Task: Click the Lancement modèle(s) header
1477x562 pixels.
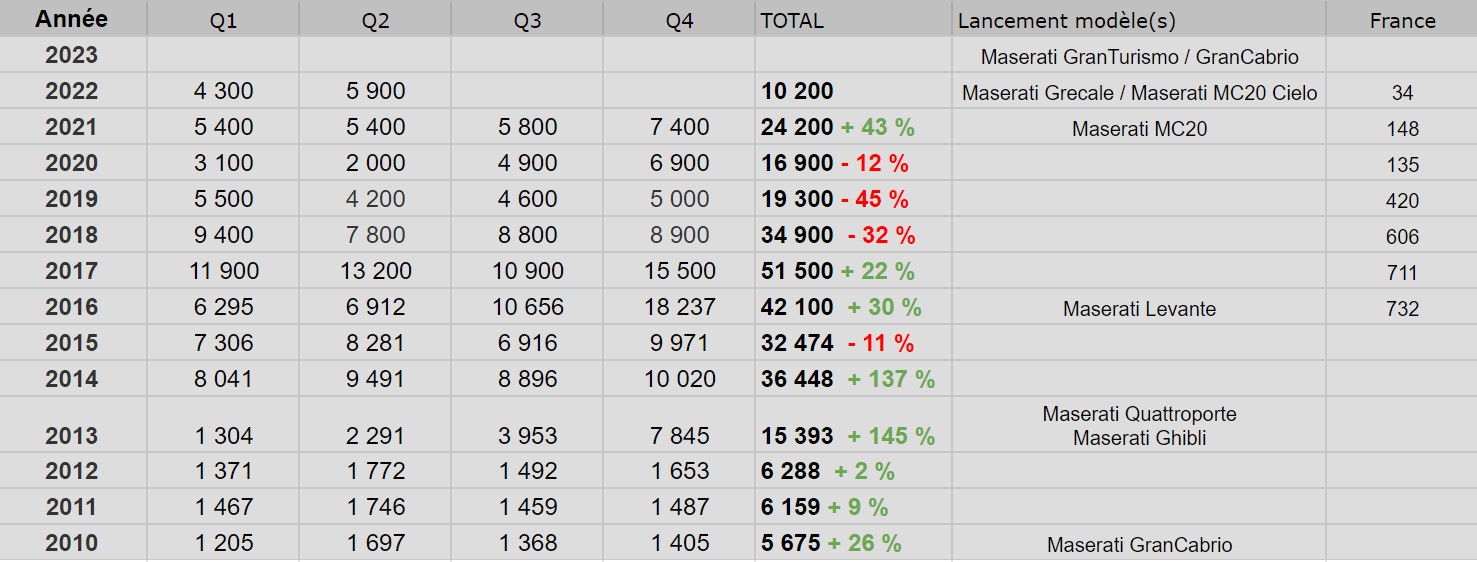Action: point(1139,20)
